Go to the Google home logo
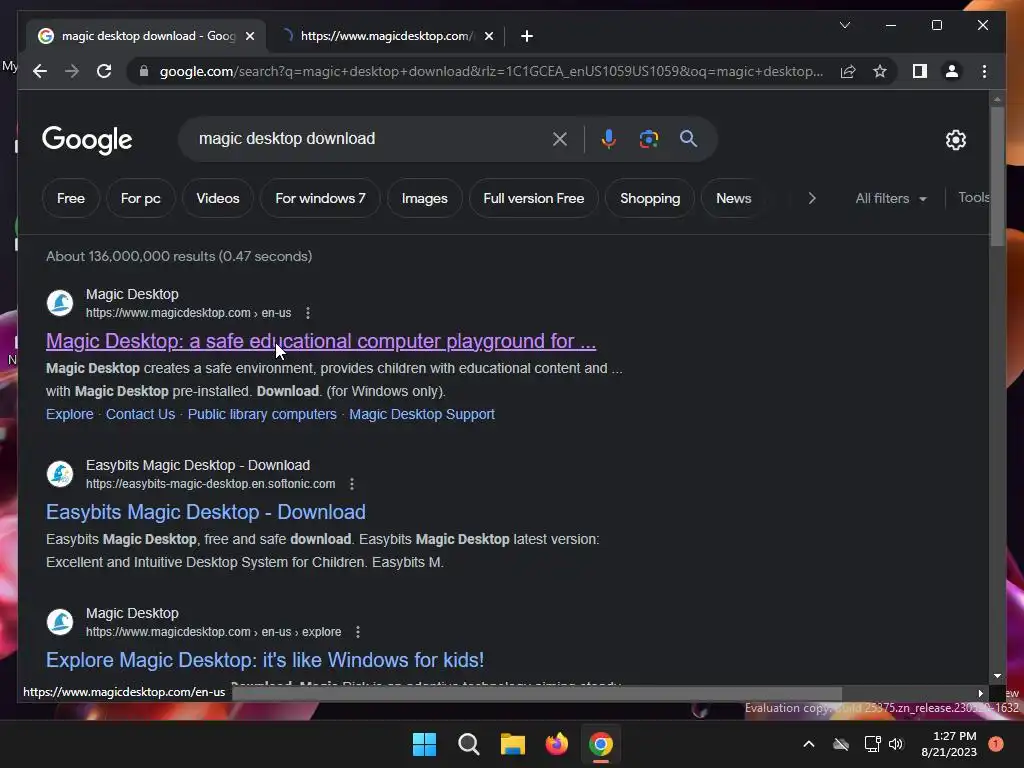Image resolution: width=1024 pixels, height=768 pixels. [x=87, y=140]
